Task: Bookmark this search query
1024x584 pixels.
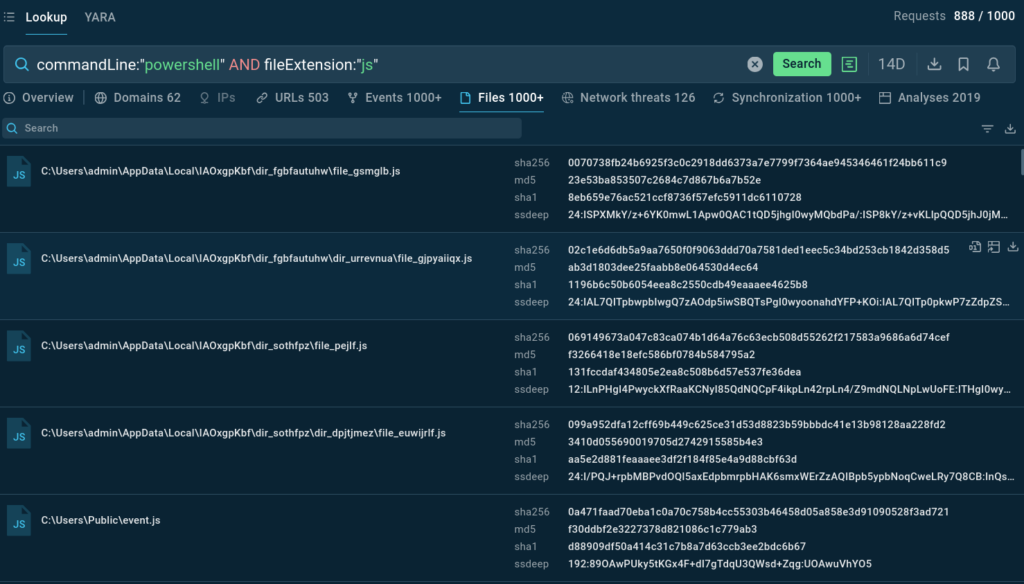Action: [963, 64]
